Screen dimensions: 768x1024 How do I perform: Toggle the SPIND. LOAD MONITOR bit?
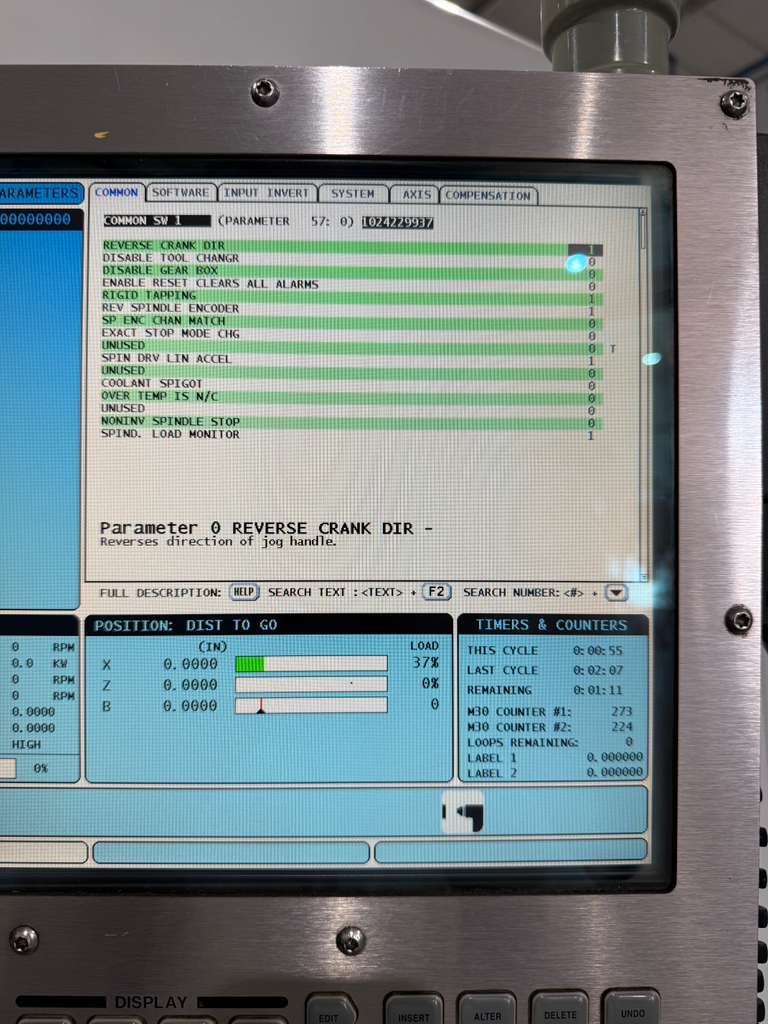(x=591, y=435)
